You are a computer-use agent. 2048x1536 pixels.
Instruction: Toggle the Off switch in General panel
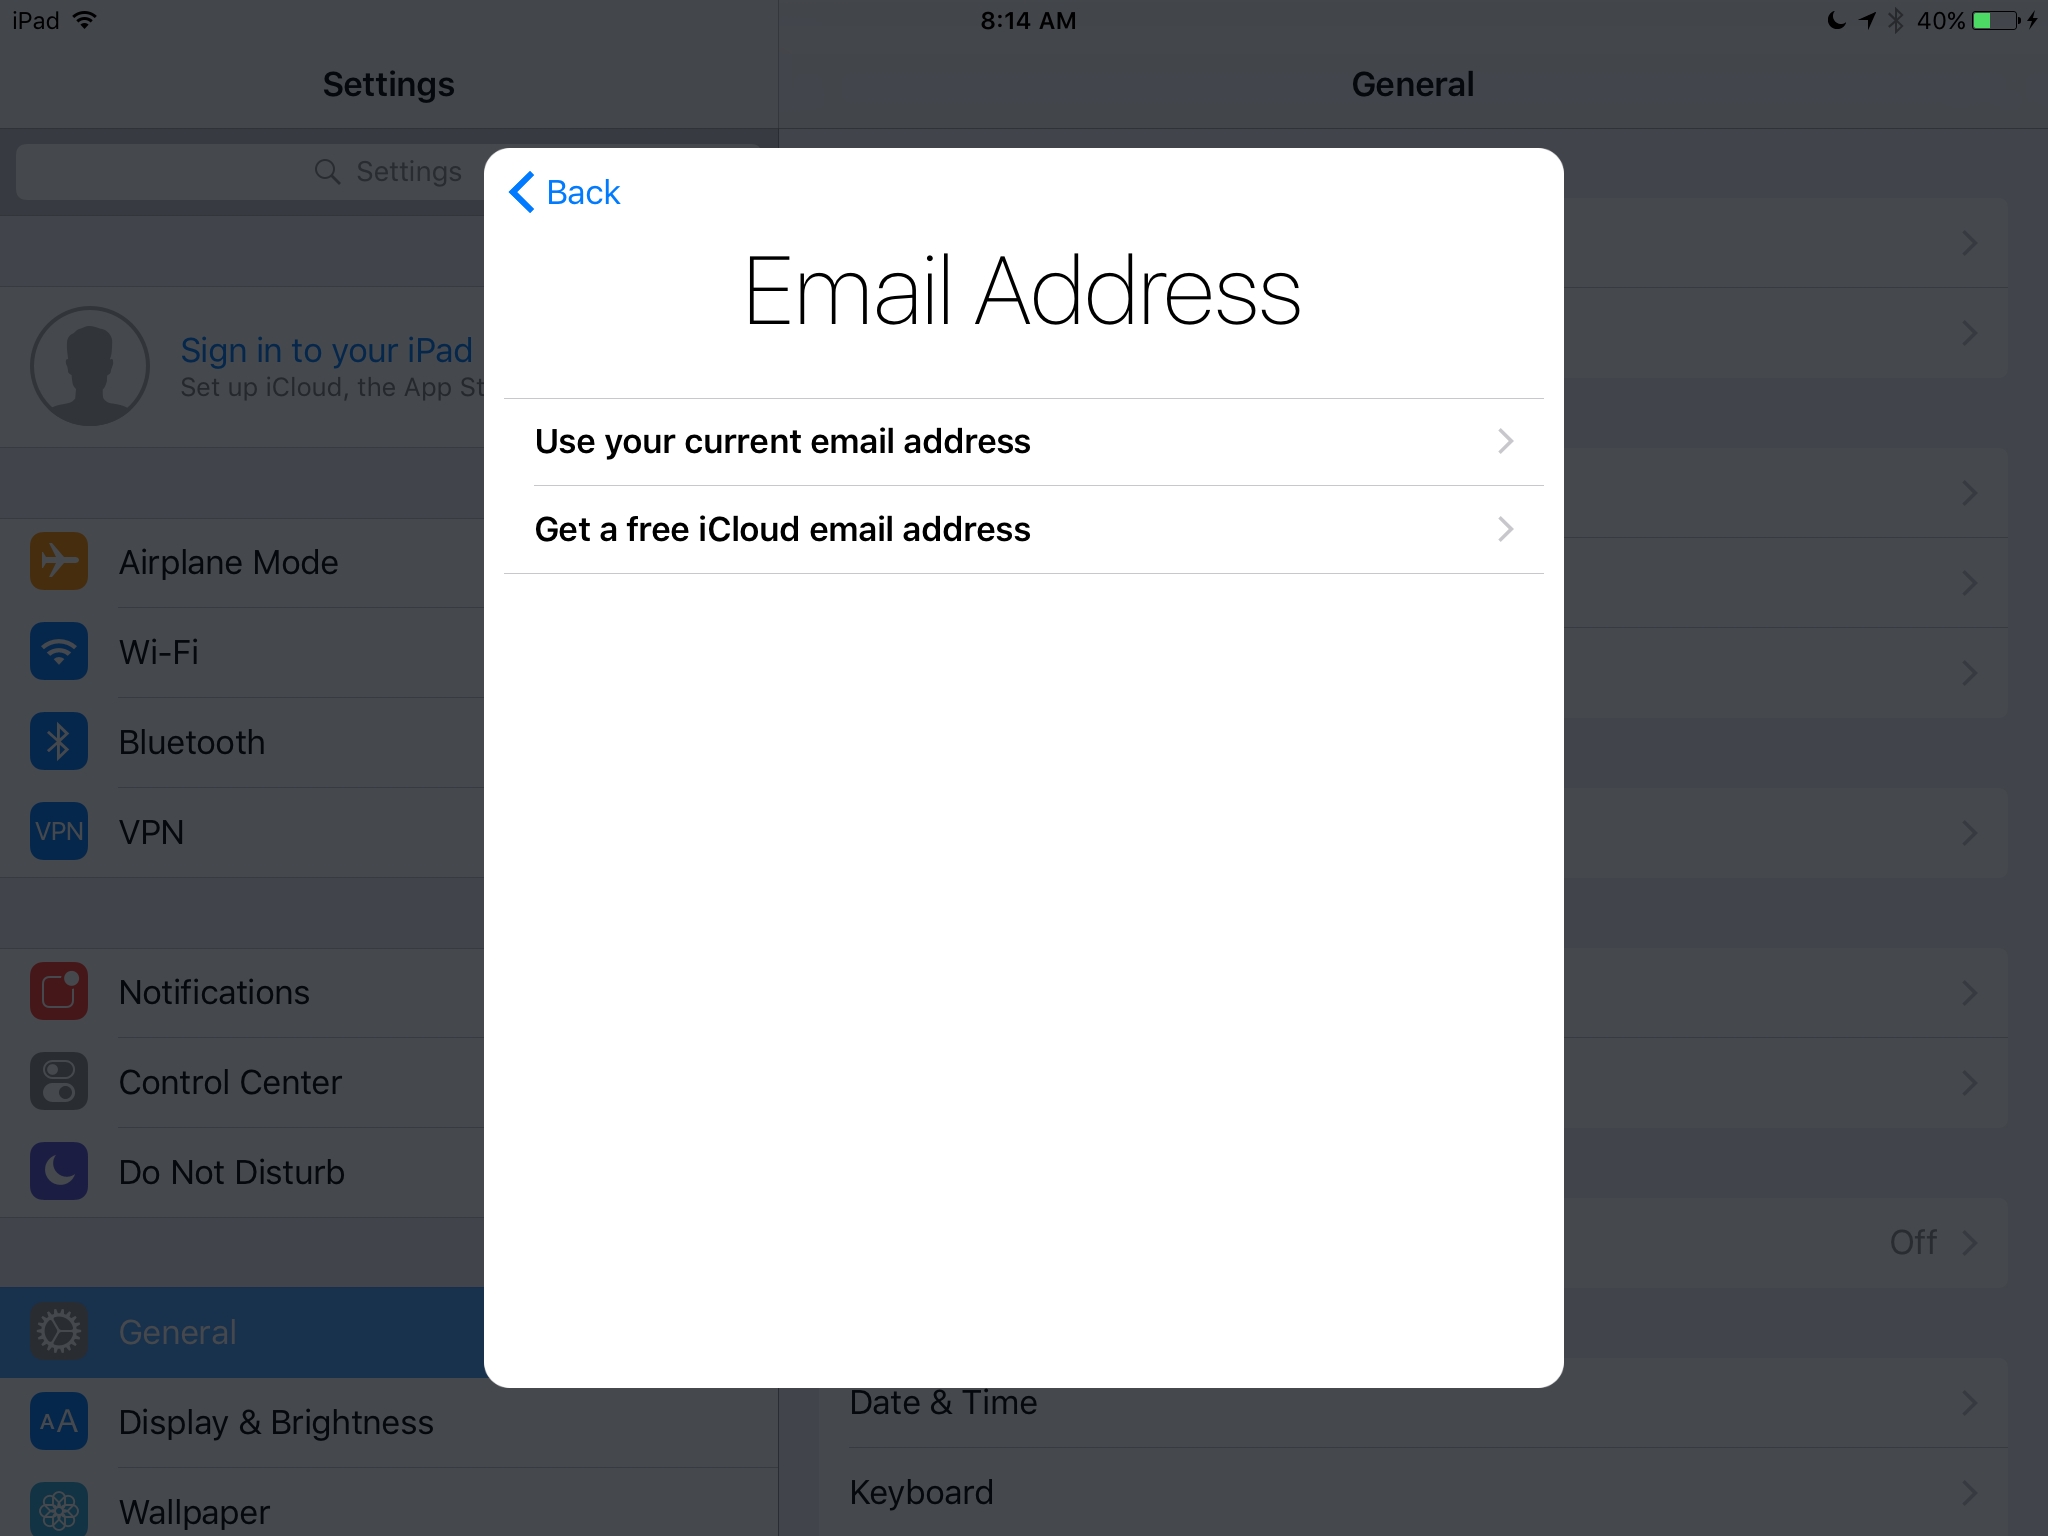pos(1914,1241)
